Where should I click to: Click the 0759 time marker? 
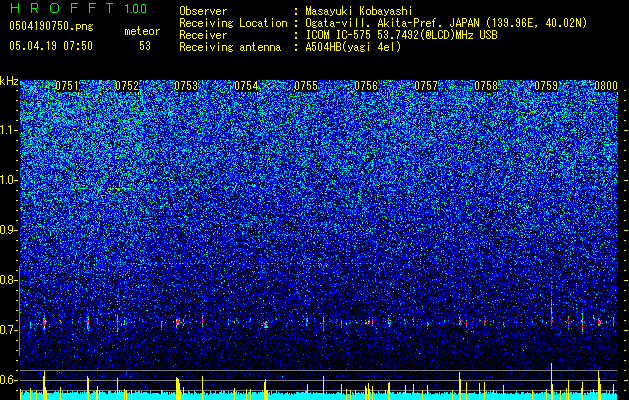tap(546, 86)
